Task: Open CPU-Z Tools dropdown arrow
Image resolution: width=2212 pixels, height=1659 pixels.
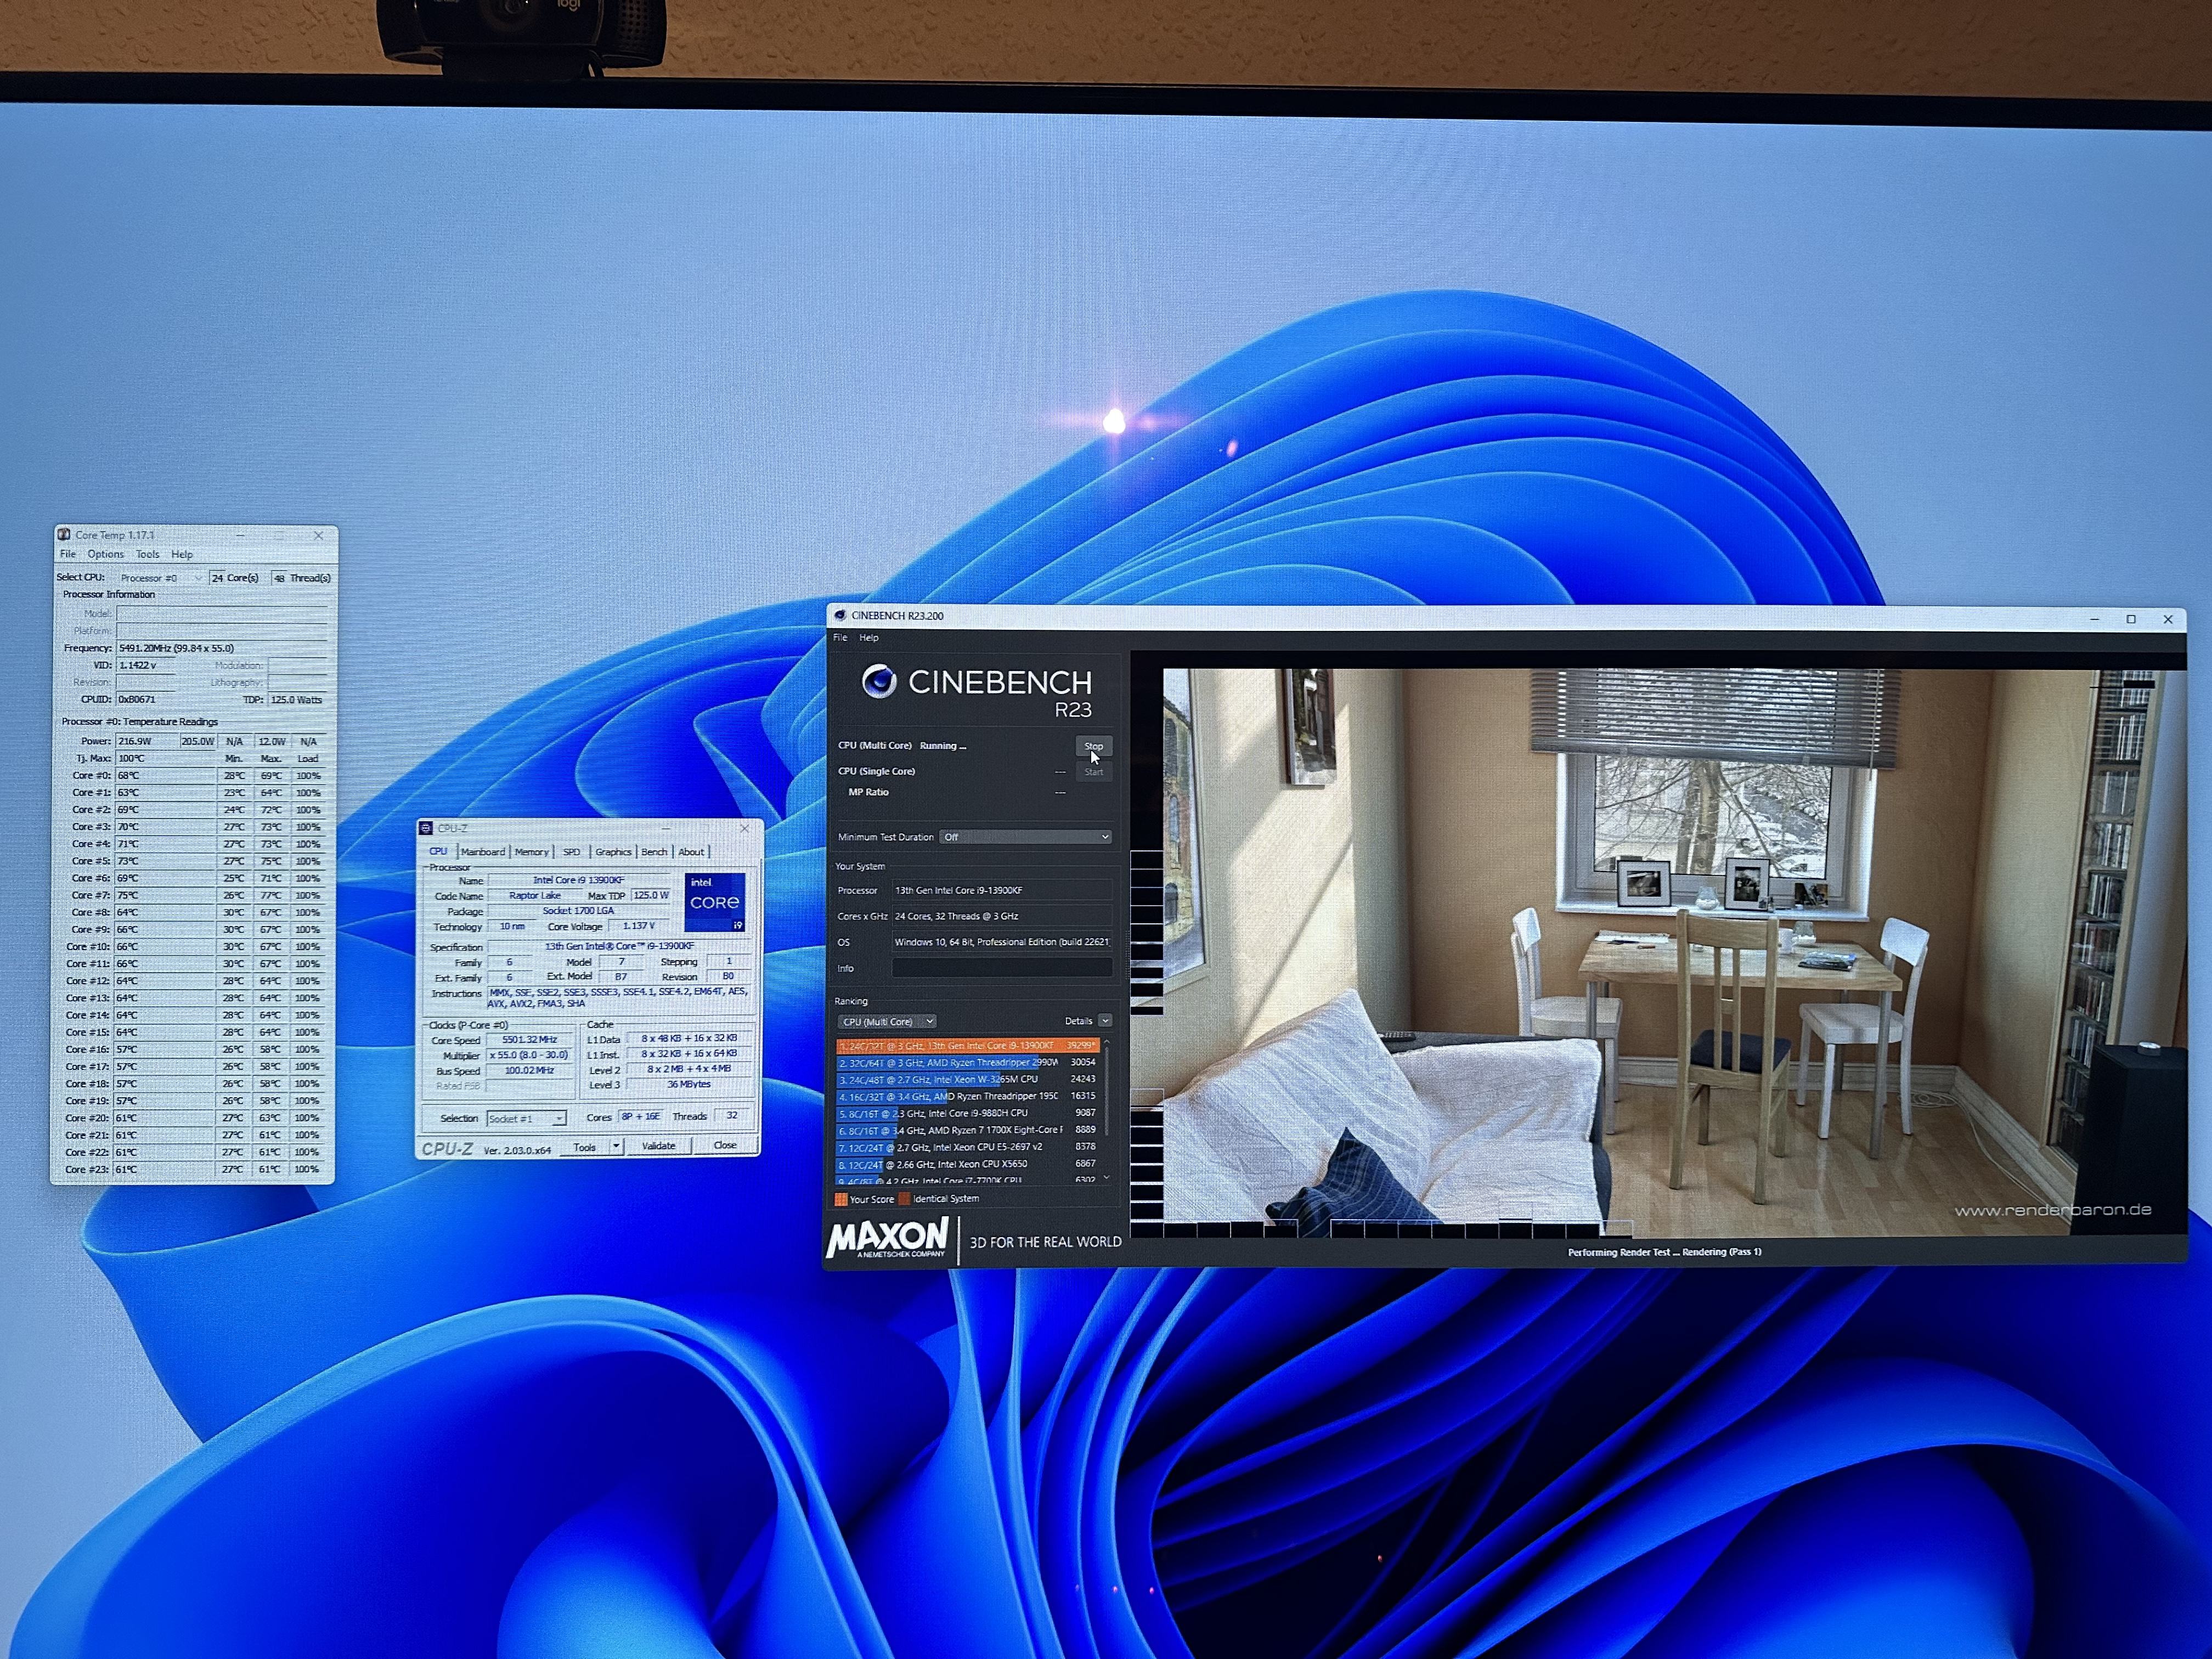Action: click(616, 1146)
